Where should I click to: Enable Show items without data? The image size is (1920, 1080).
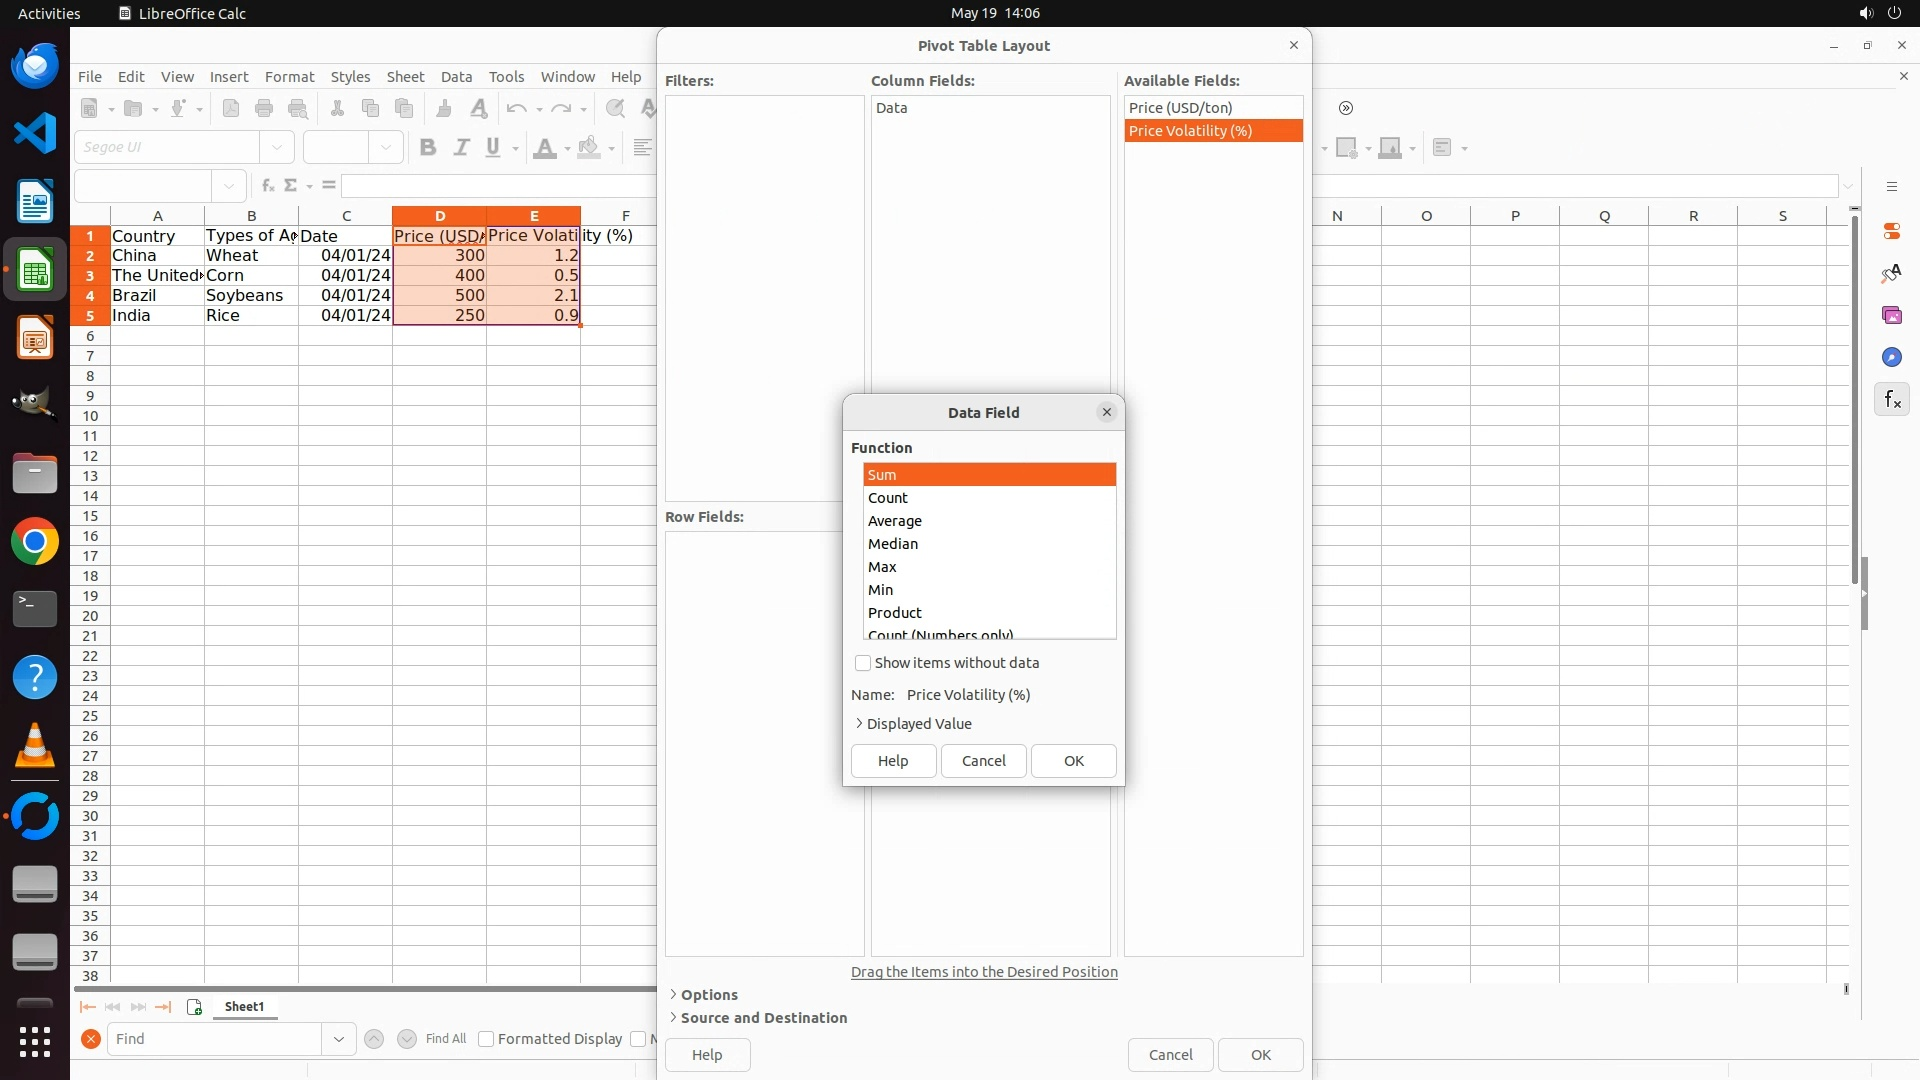863,663
